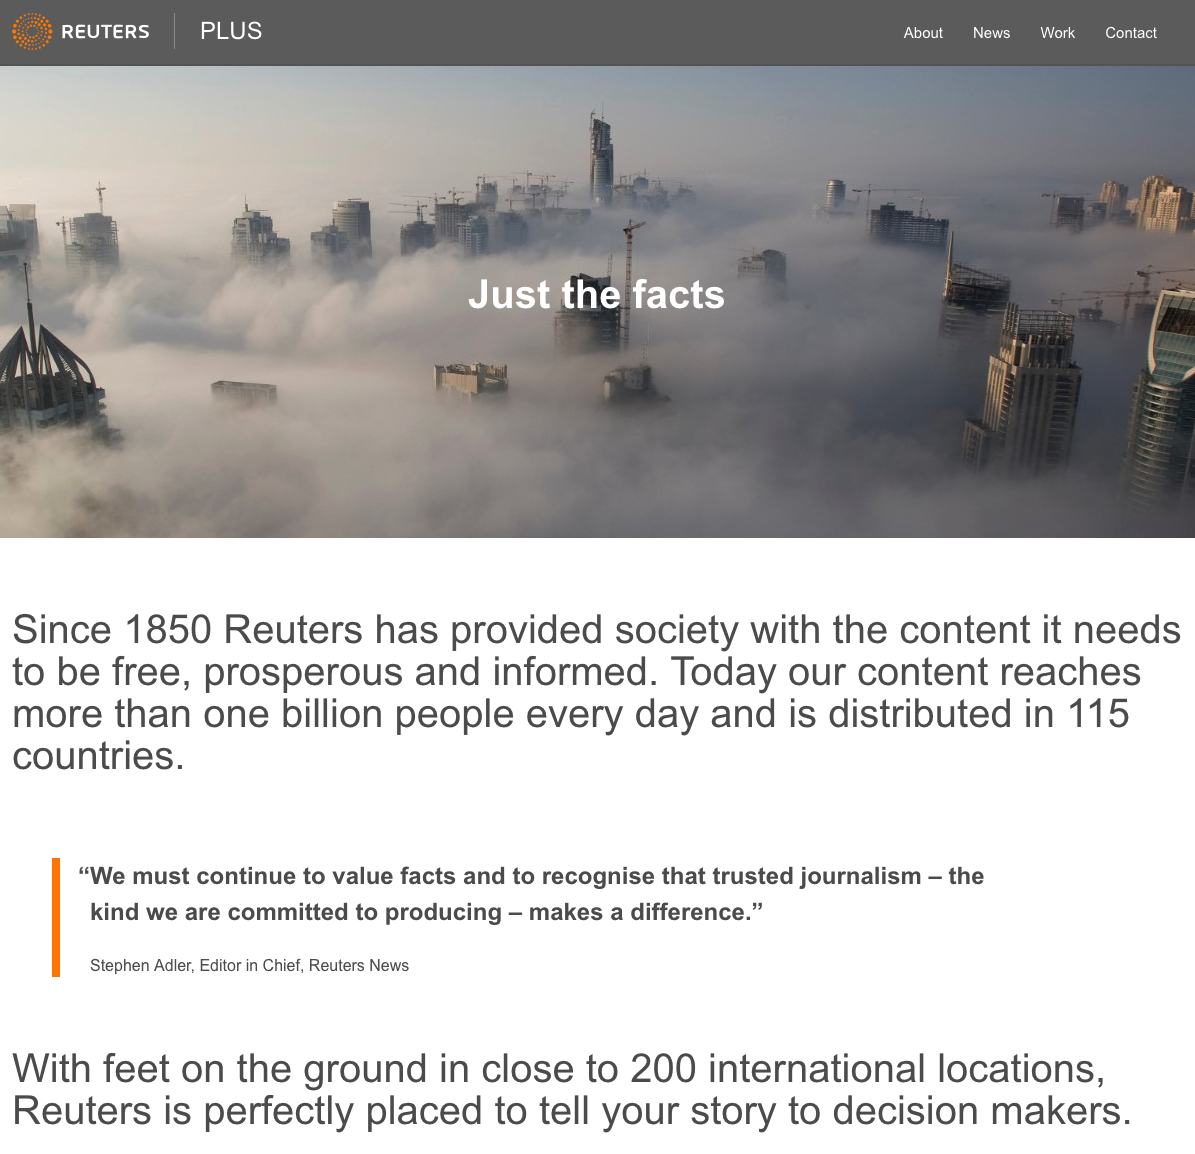Viewport: 1195px width, 1154px height.
Task: Click the Reuters sunburst logo icon
Action: tap(31, 31)
